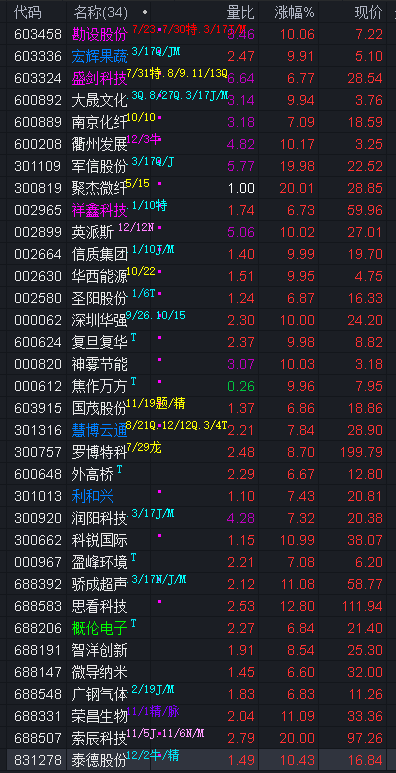
Task: Select 神雾节能 stock name
Action: (100, 364)
